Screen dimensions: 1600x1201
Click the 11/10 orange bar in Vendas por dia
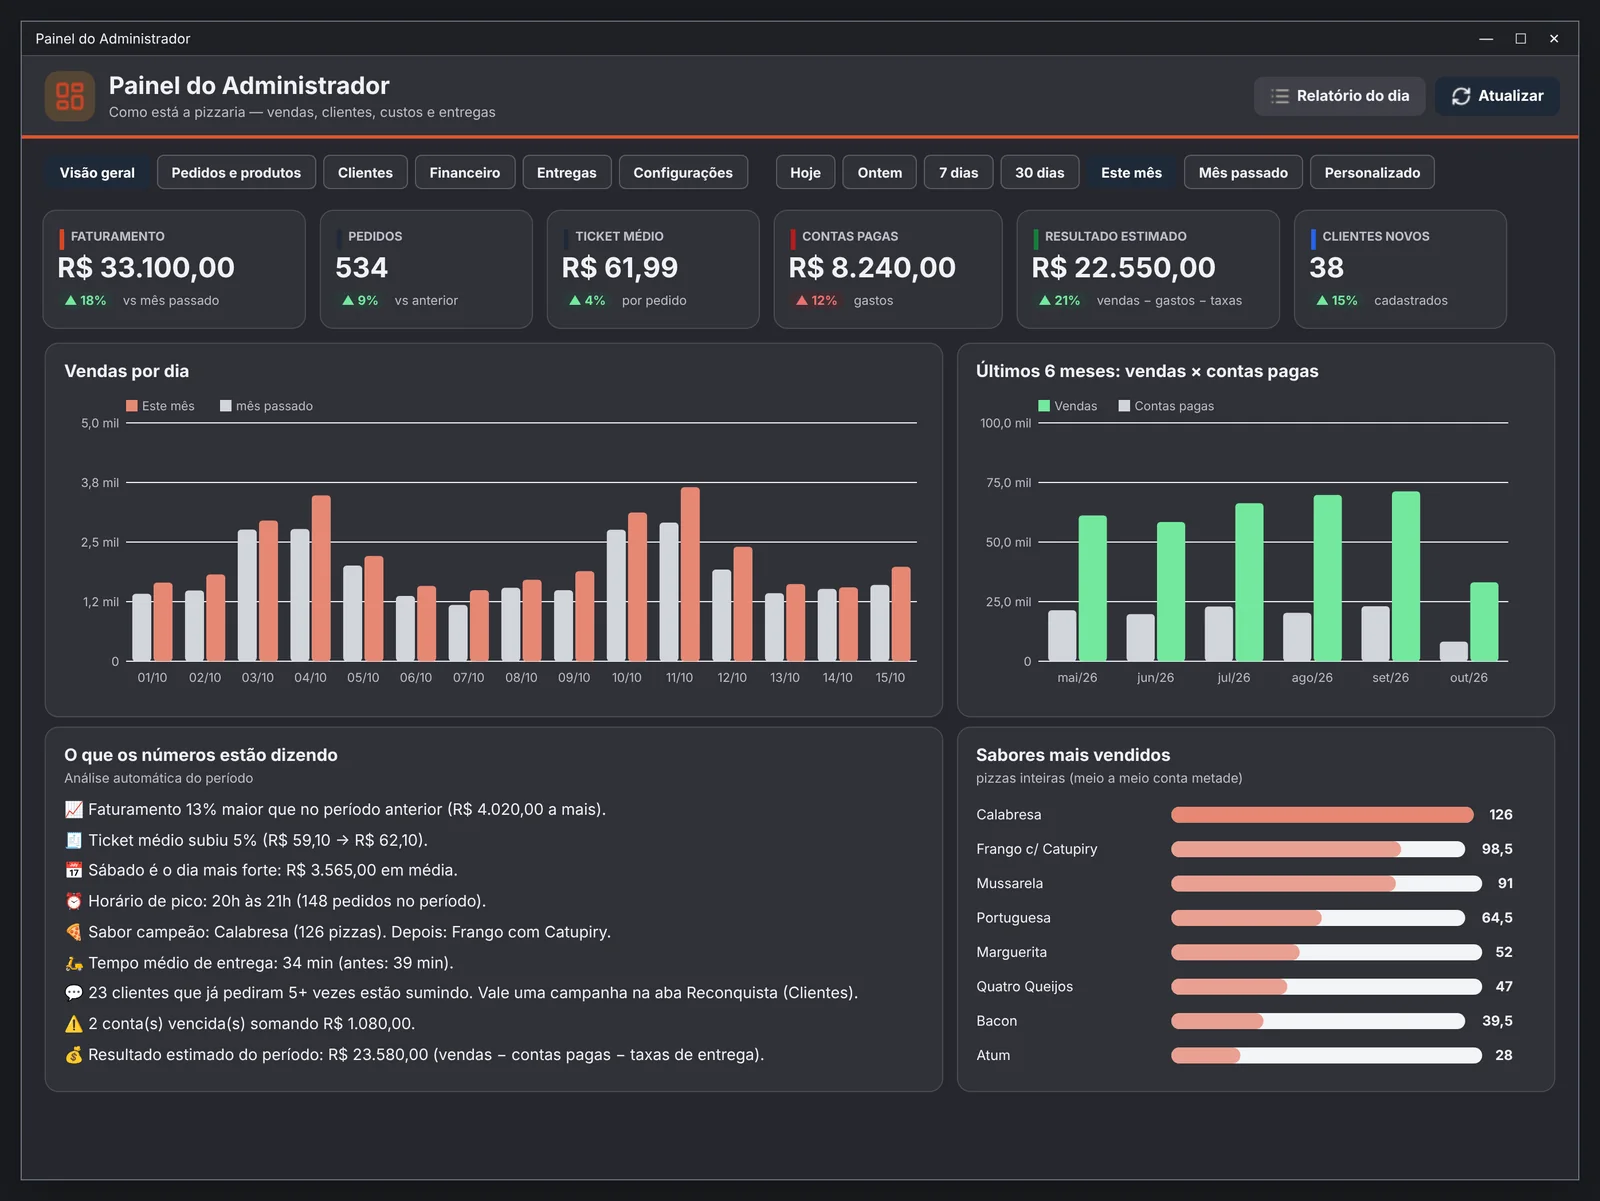(690, 574)
